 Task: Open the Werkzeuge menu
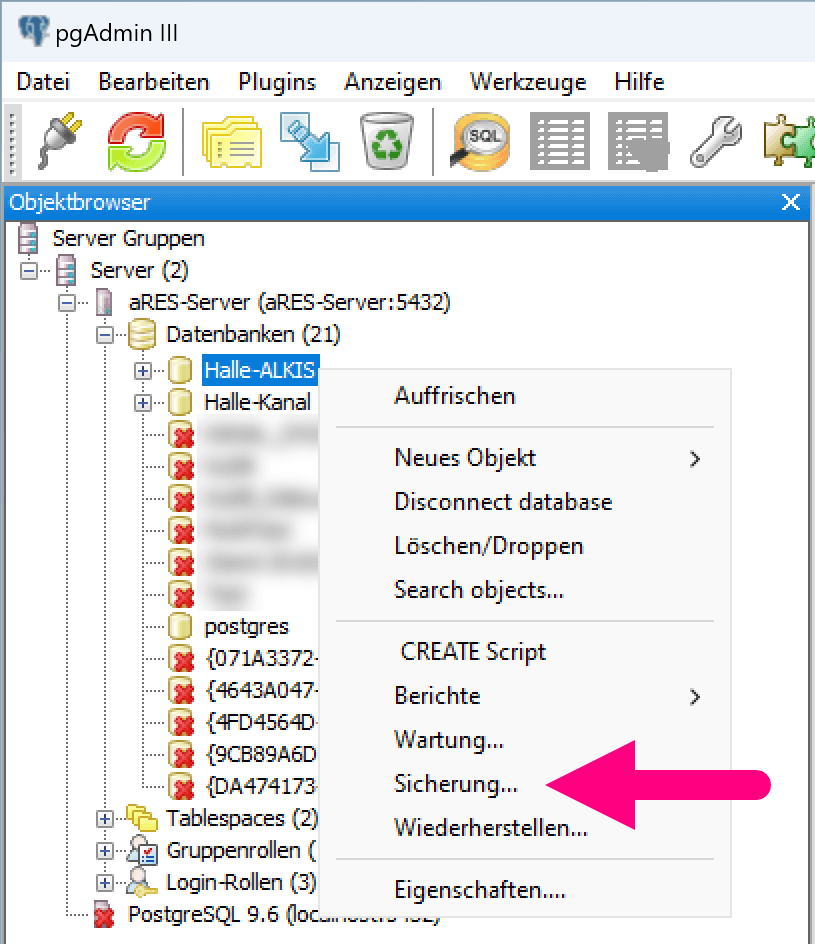pos(528,82)
